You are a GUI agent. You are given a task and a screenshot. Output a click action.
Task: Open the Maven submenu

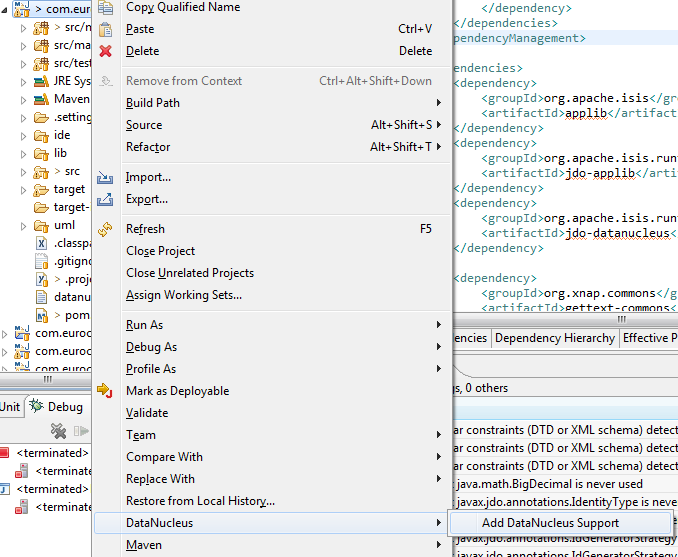(x=144, y=545)
